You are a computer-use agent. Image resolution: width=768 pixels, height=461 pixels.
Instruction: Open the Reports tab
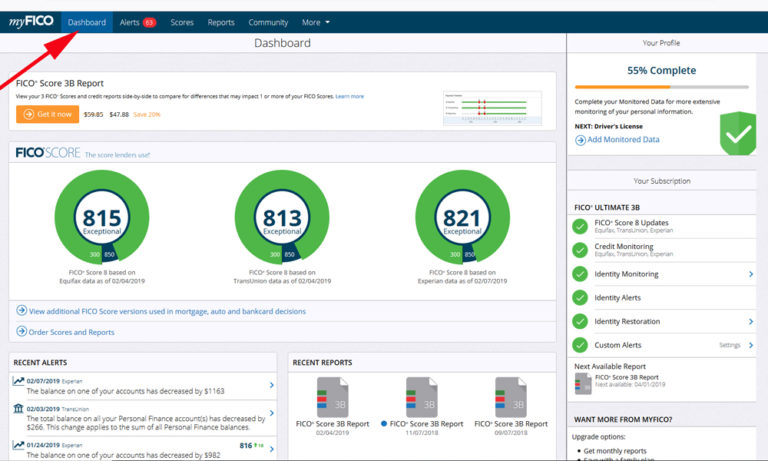[x=221, y=22]
